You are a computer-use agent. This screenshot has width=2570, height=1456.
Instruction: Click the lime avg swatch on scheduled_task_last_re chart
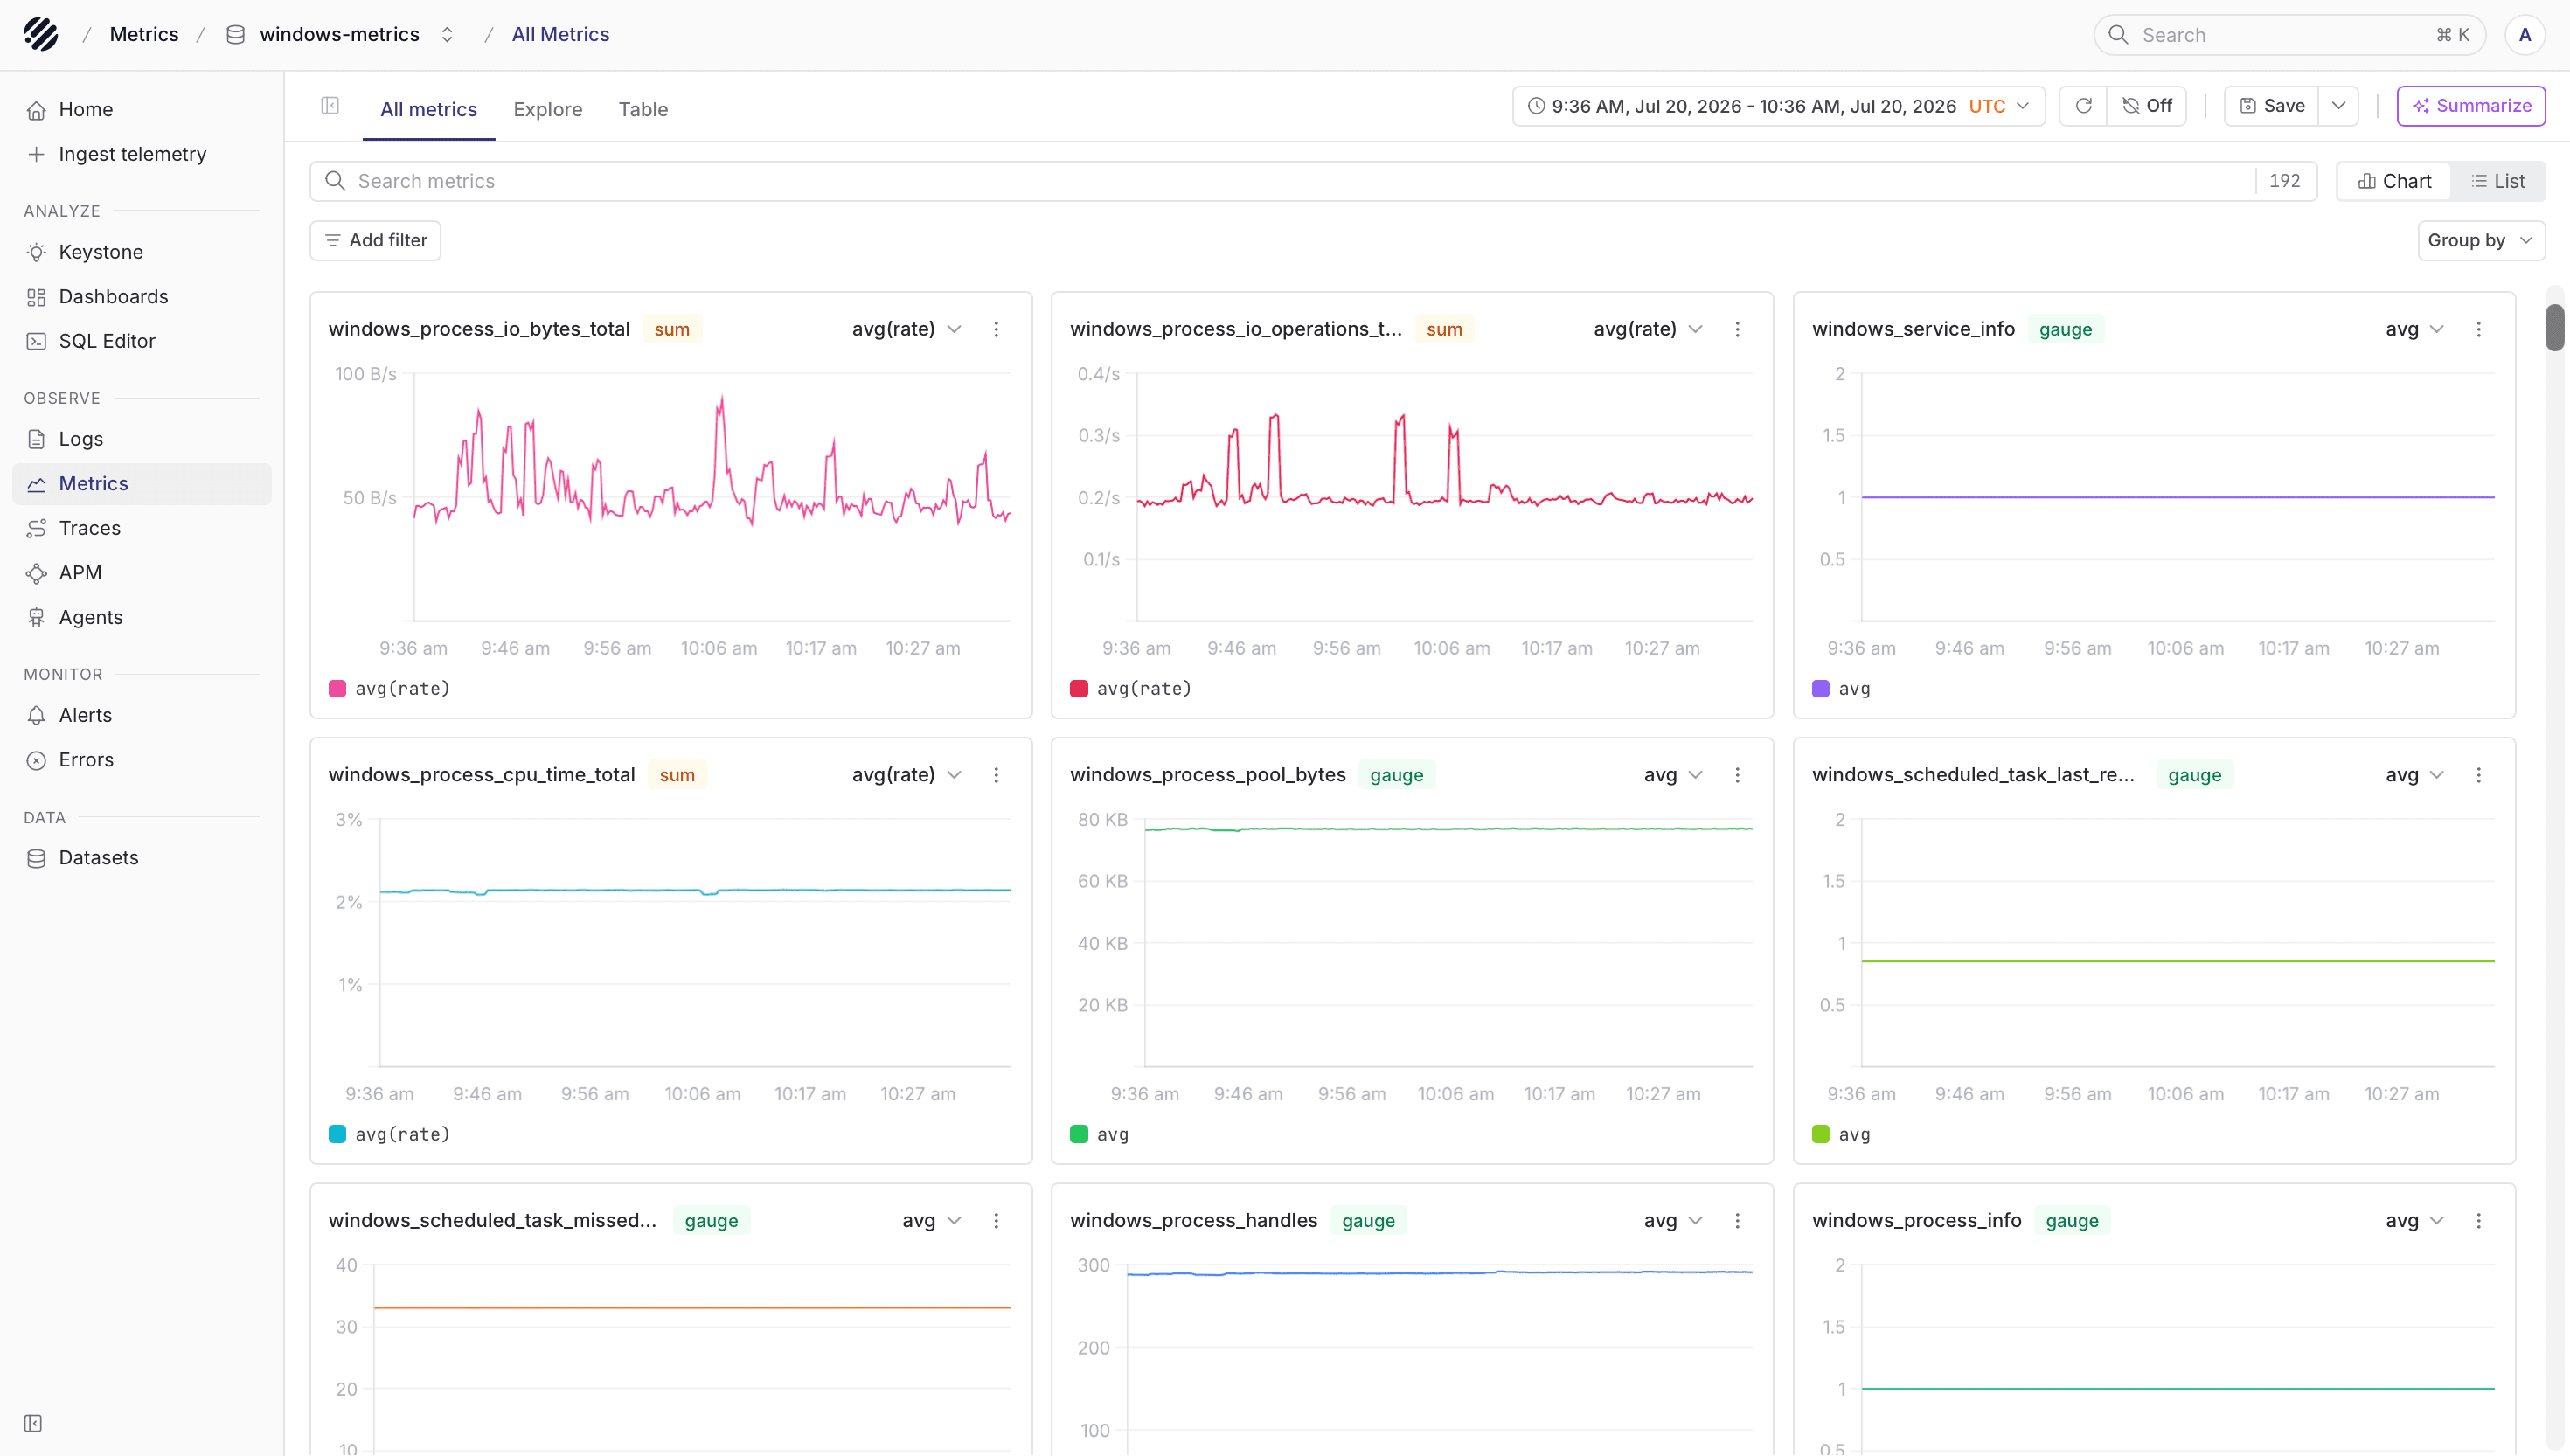(1821, 1135)
